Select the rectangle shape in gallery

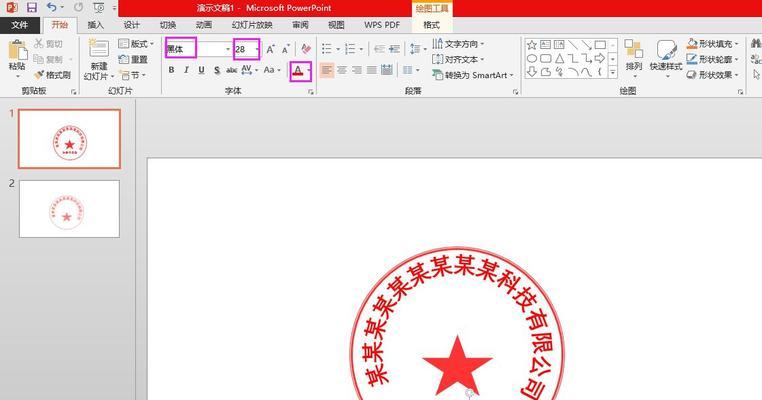pos(600,45)
